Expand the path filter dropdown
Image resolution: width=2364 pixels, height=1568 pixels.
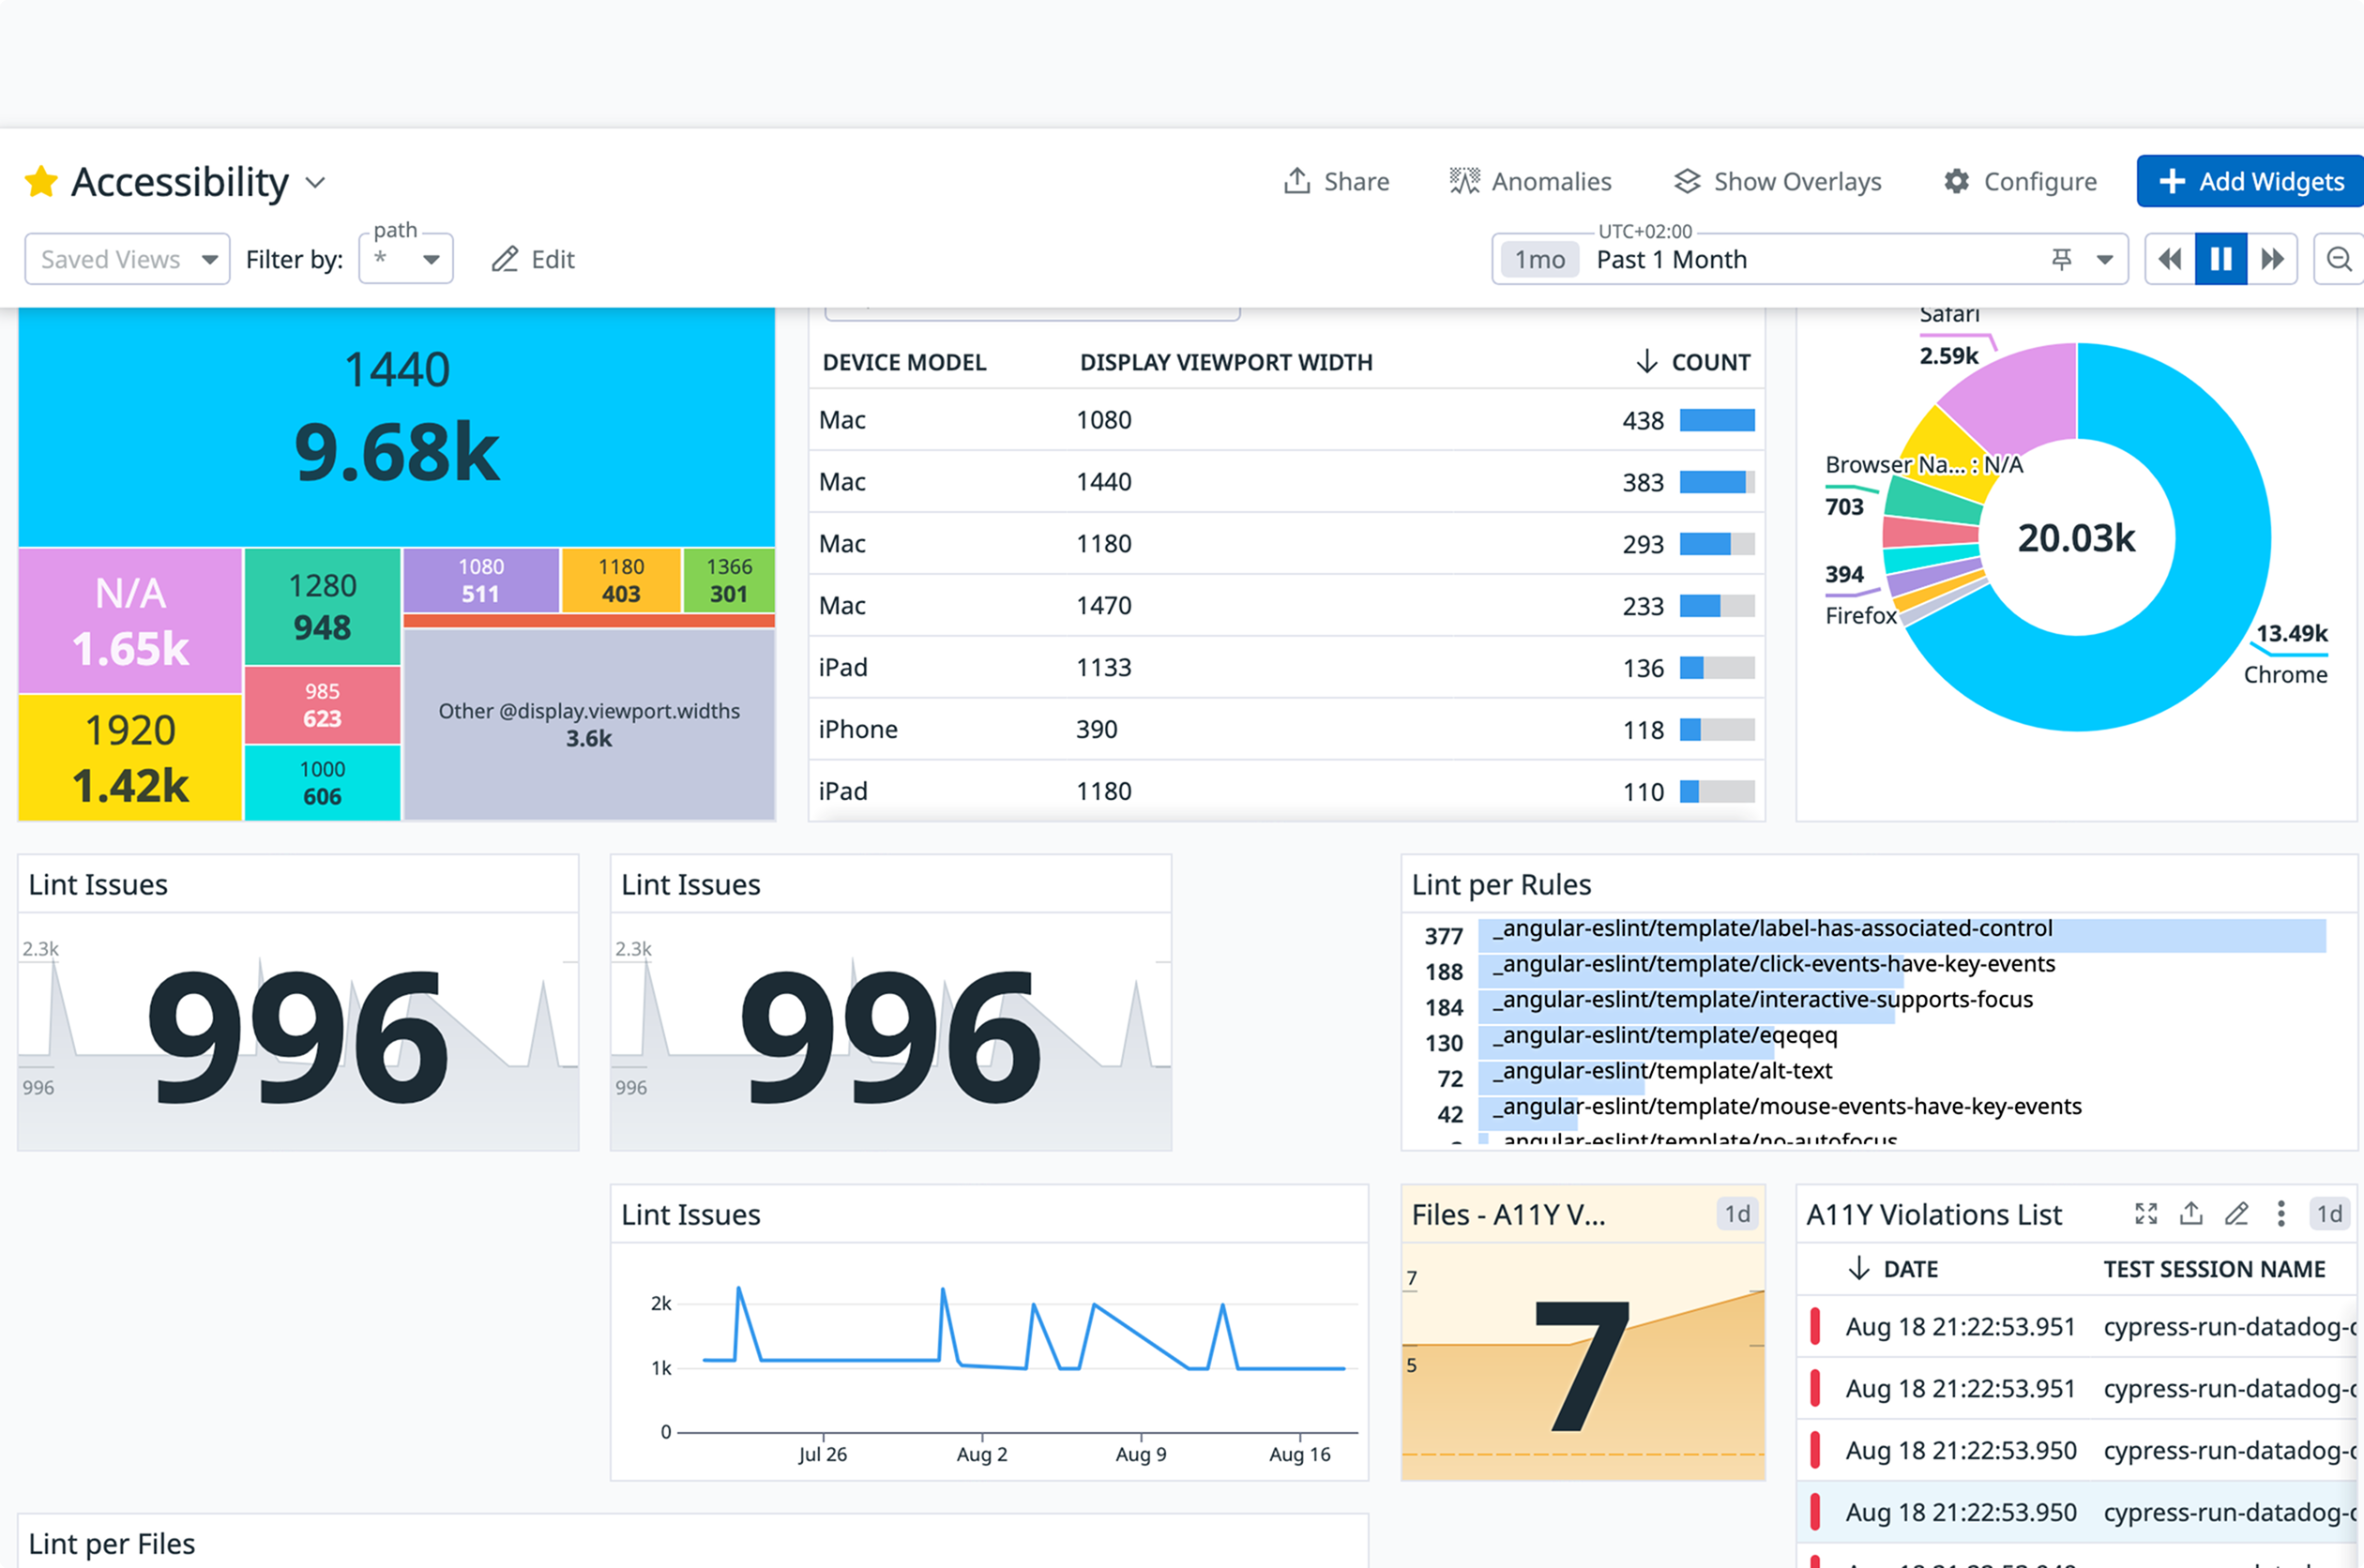431,258
